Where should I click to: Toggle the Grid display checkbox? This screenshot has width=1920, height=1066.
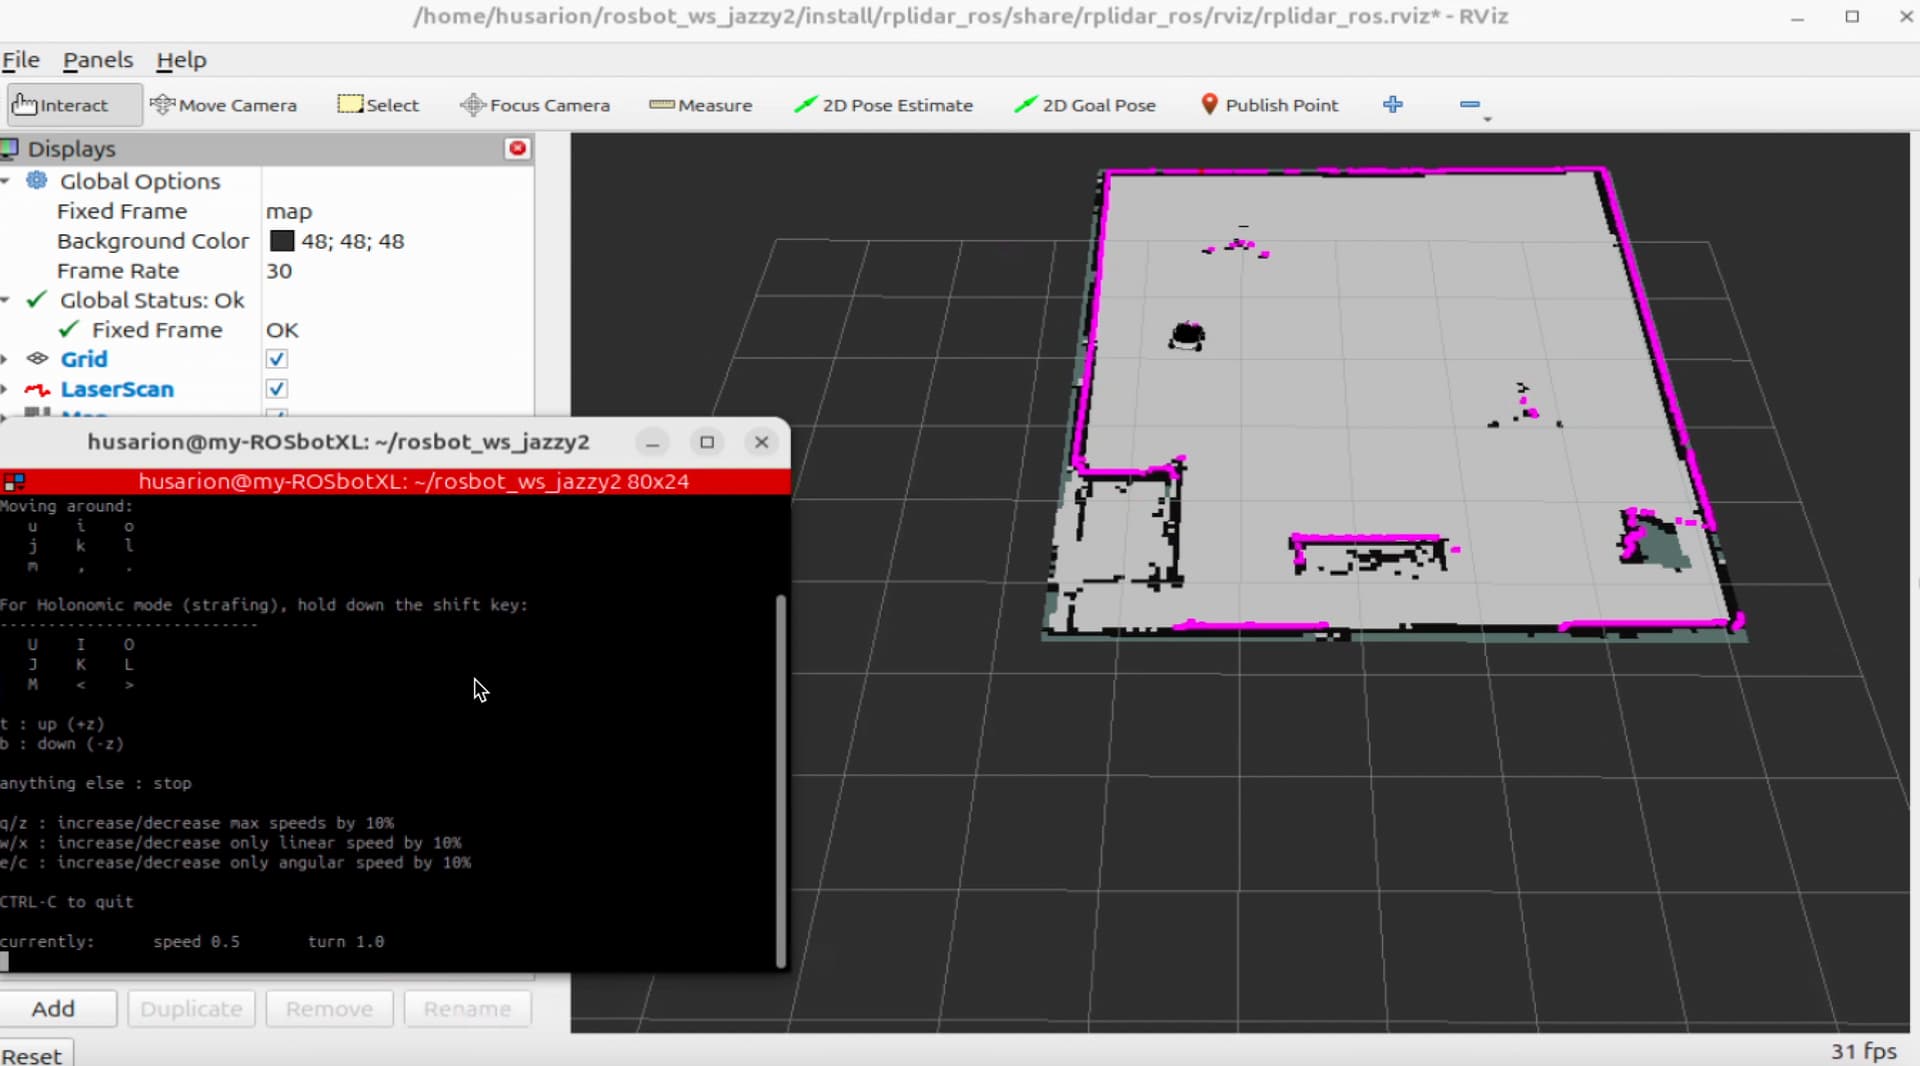[x=277, y=359]
